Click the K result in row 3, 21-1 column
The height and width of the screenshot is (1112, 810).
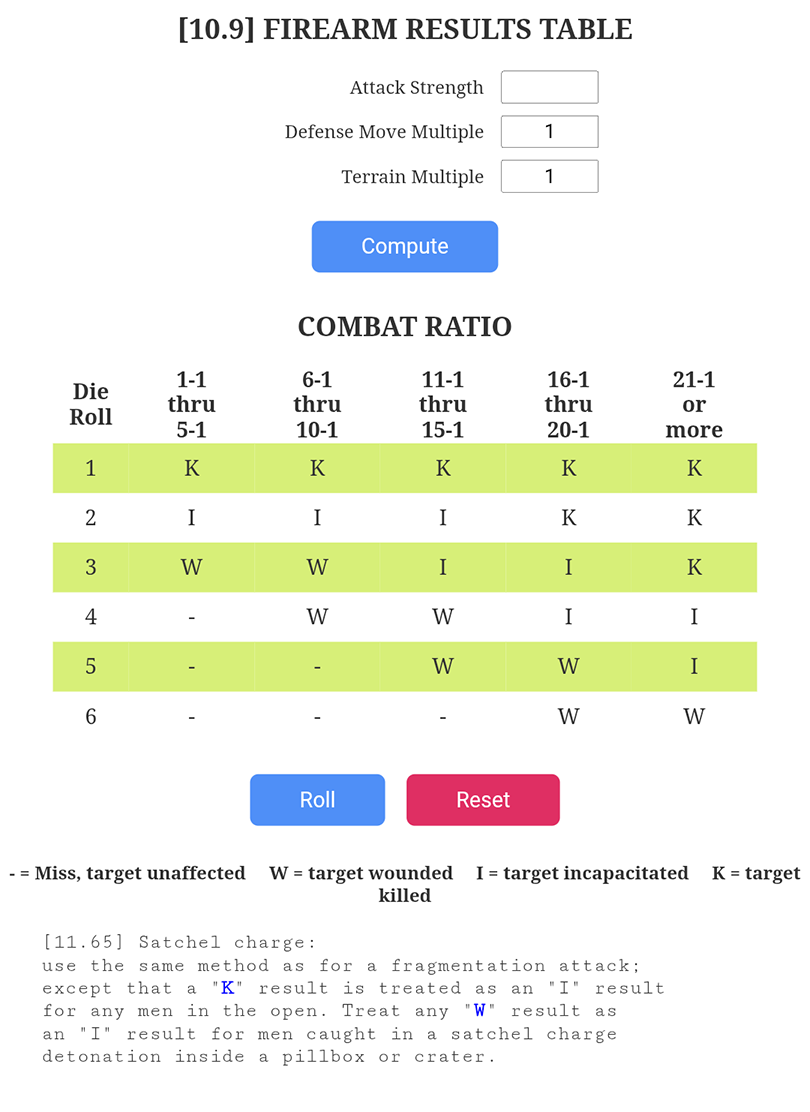(694, 567)
